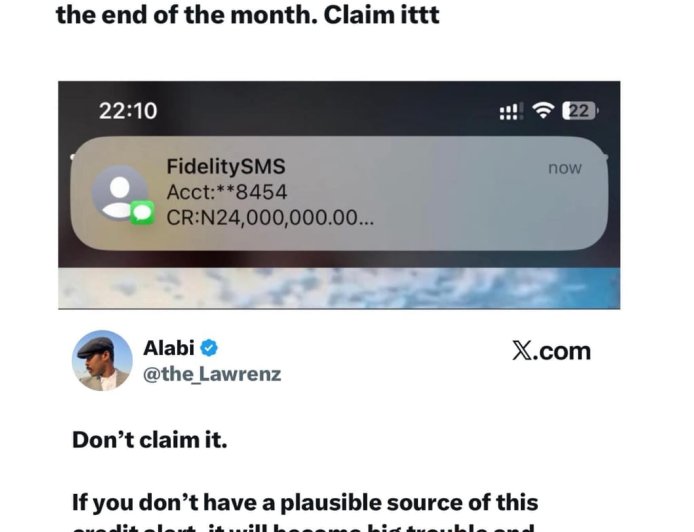Tap the 'now' timestamp on notification
Screen dimensions: 694x532
(565, 168)
